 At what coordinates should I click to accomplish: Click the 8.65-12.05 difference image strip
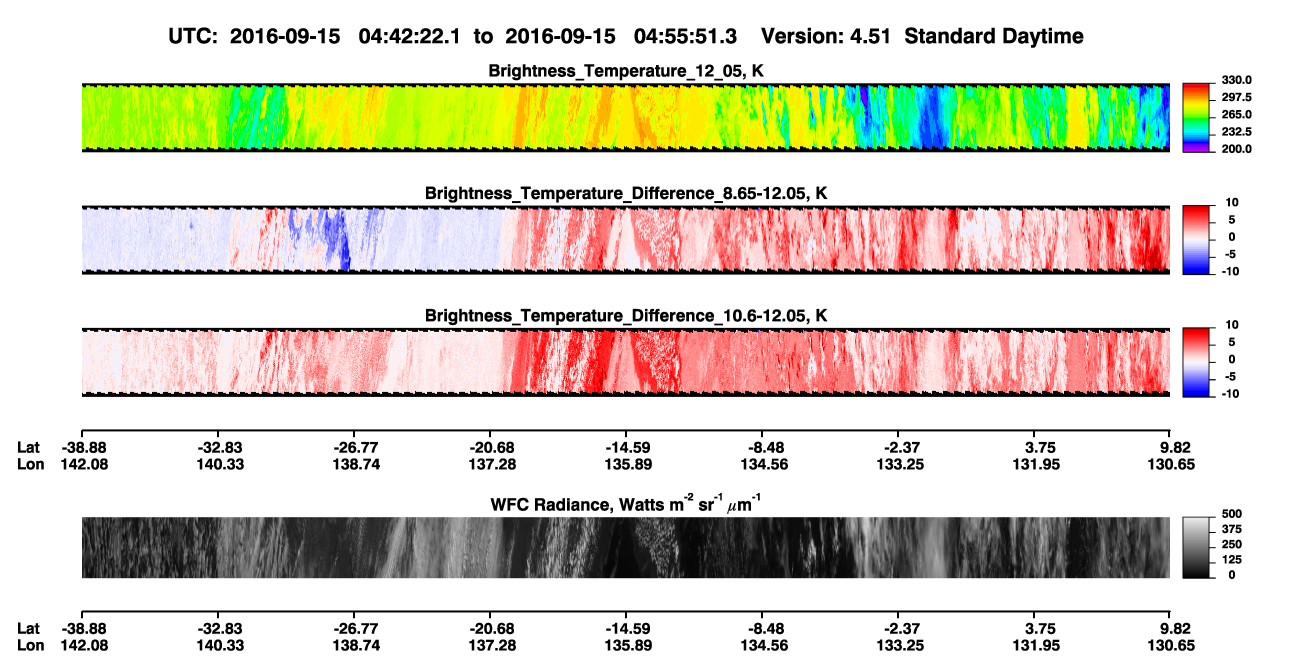click(626, 239)
